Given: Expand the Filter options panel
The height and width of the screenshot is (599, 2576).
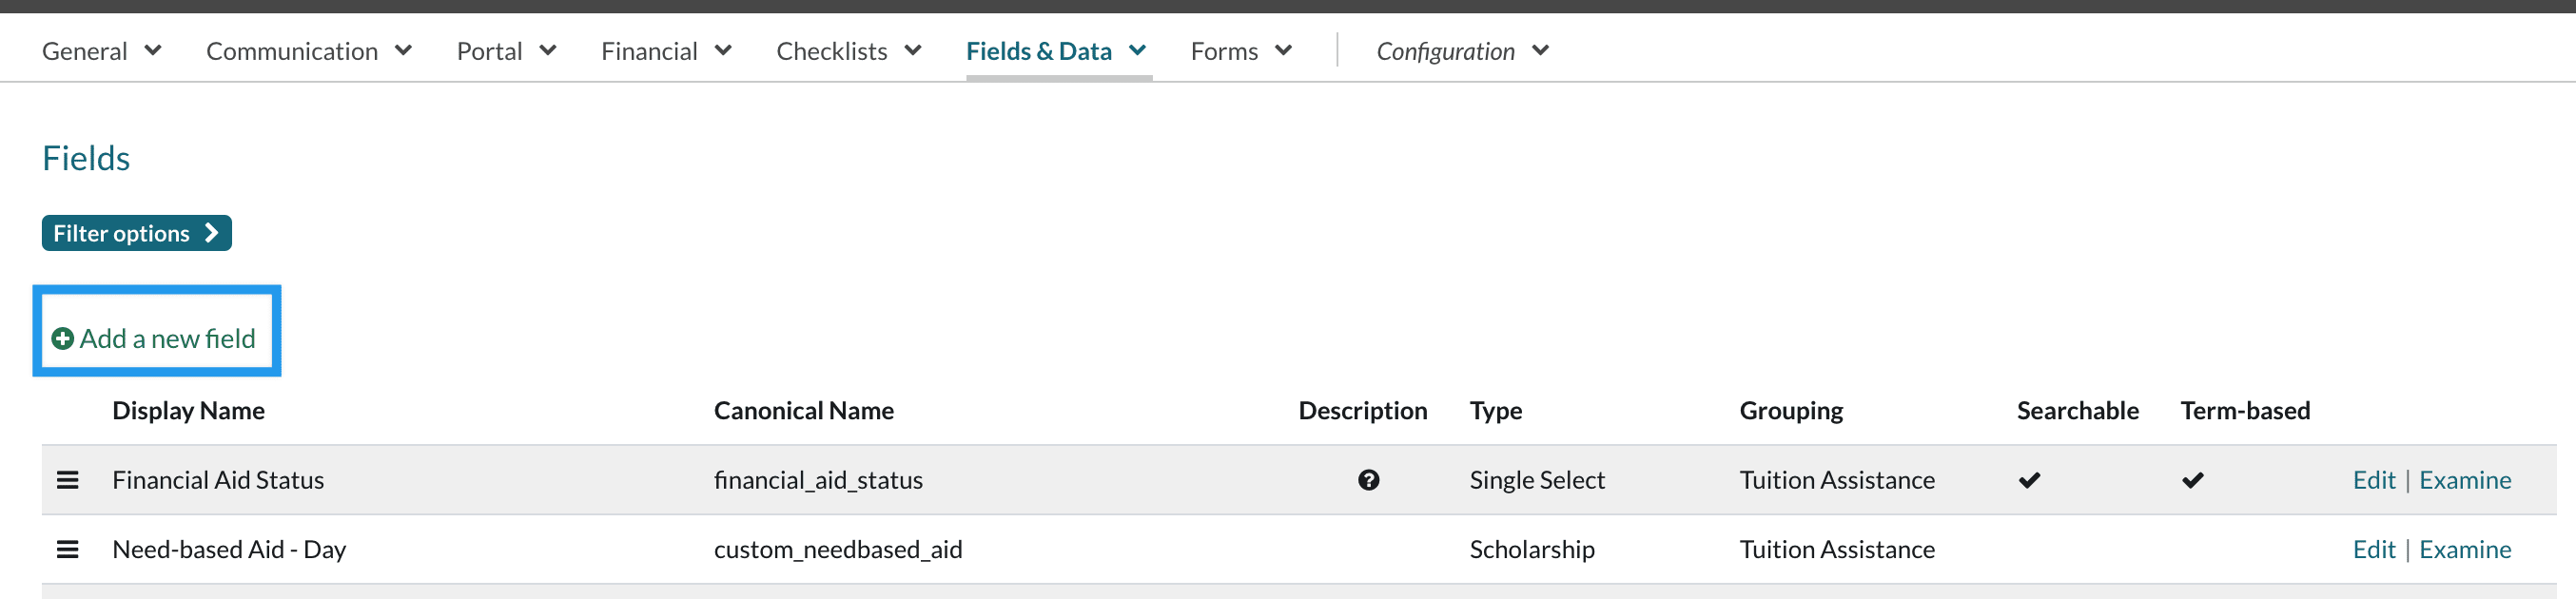Looking at the screenshot, I should pyautogui.click(x=136, y=233).
